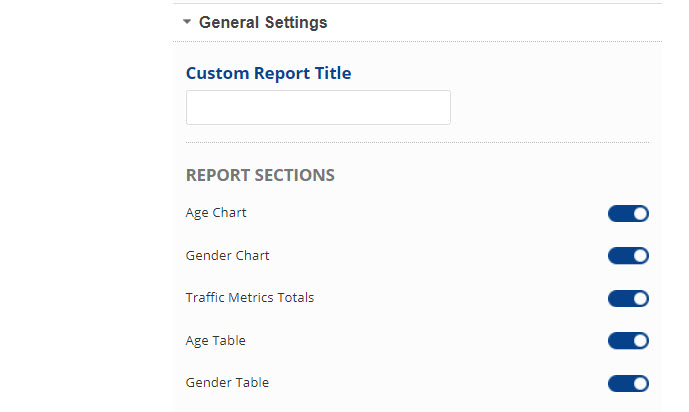Screen dimensions: 689x412
Task: Click the white knob on Age Table switch
Action: pyautogui.click(x=640, y=341)
